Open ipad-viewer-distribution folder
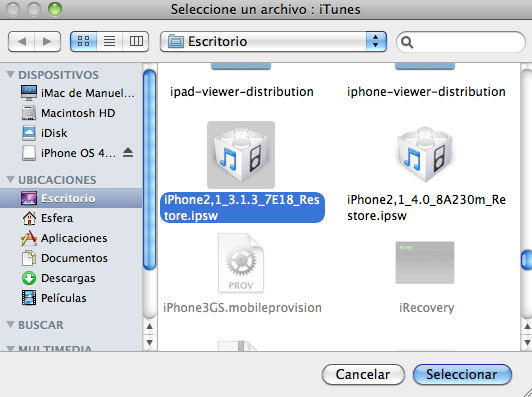 (242, 92)
